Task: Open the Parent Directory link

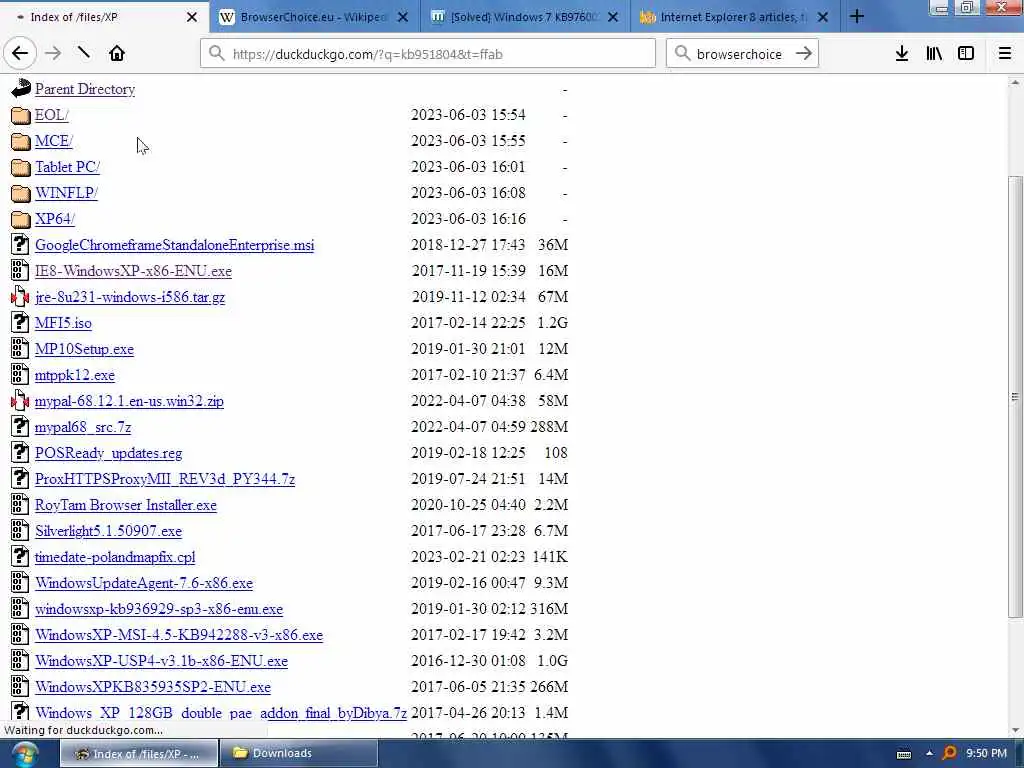Action: (85, 89)
